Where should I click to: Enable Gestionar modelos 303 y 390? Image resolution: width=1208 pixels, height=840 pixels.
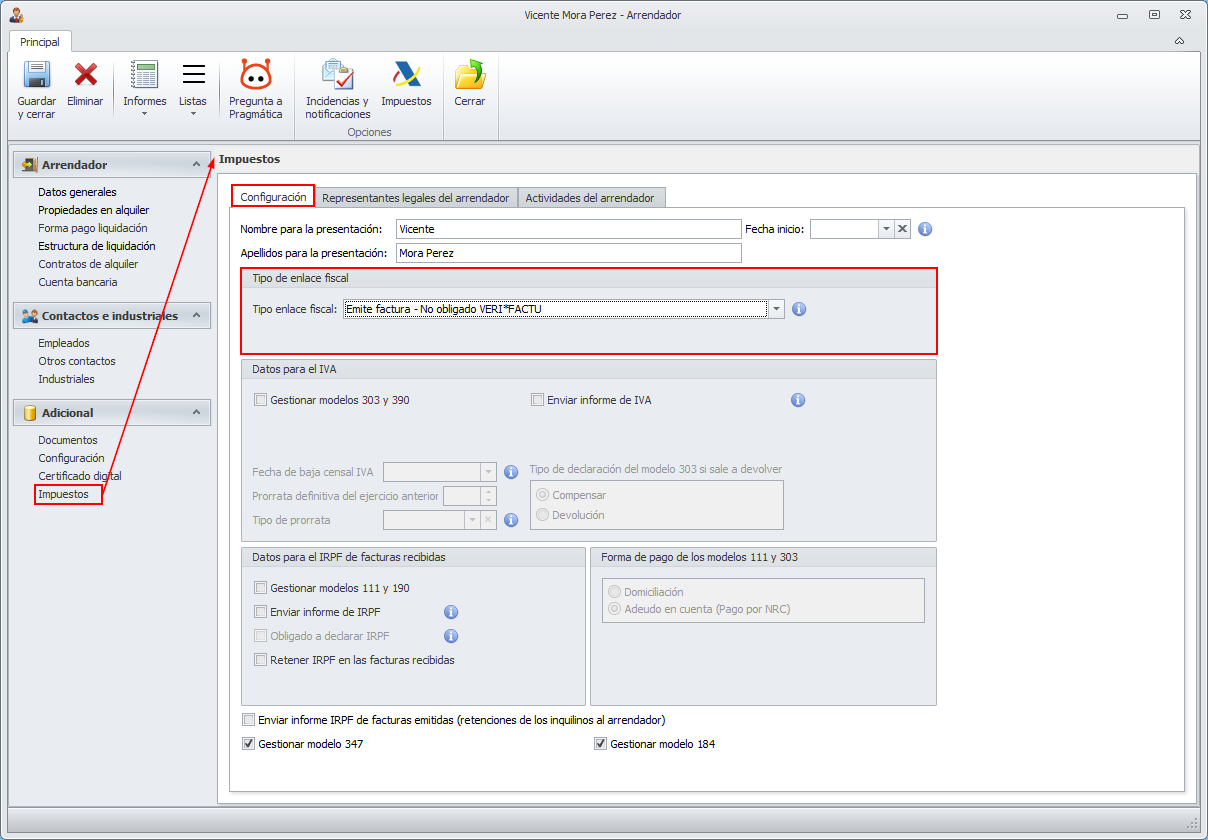[261, 400]
